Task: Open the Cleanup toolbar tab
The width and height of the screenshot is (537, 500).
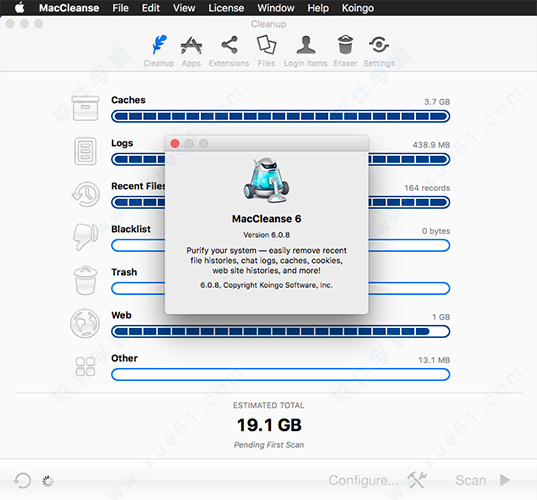Action: tap(159, 51)
